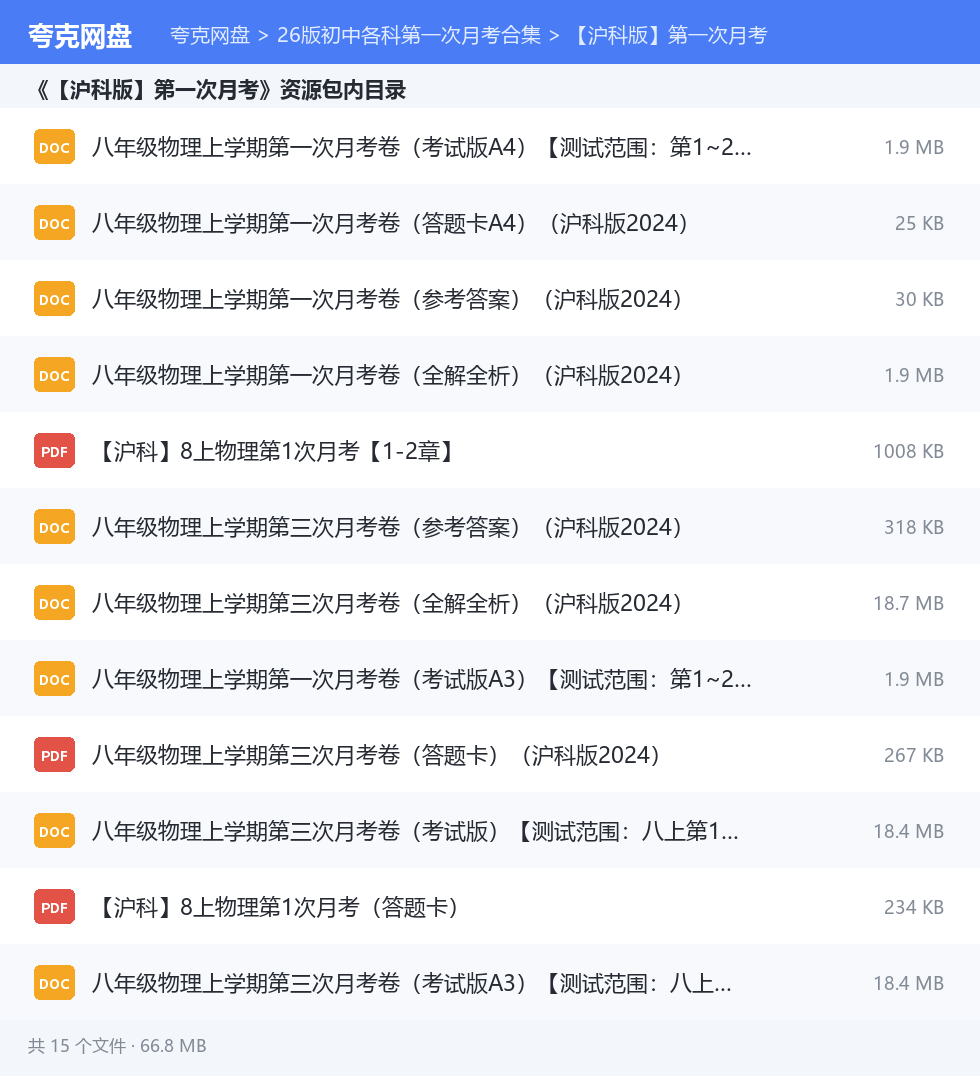Image resolution: width=980 pixels, height=1076 pixels.
Task: Open file 第一次月考卷（参考答案）（沪科版2024）
Action: click(387, 299)
